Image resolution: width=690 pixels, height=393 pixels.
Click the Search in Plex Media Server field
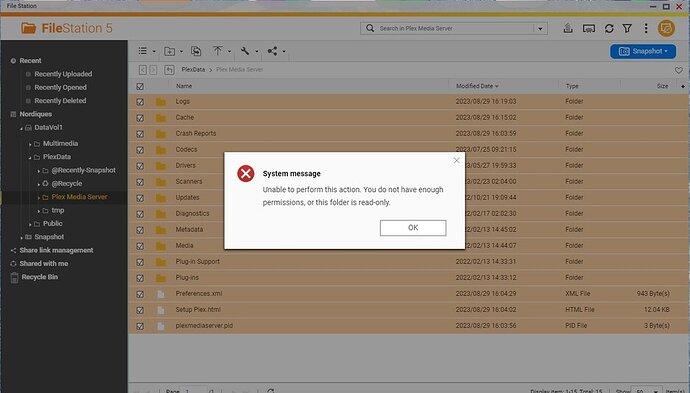[455, 29]
